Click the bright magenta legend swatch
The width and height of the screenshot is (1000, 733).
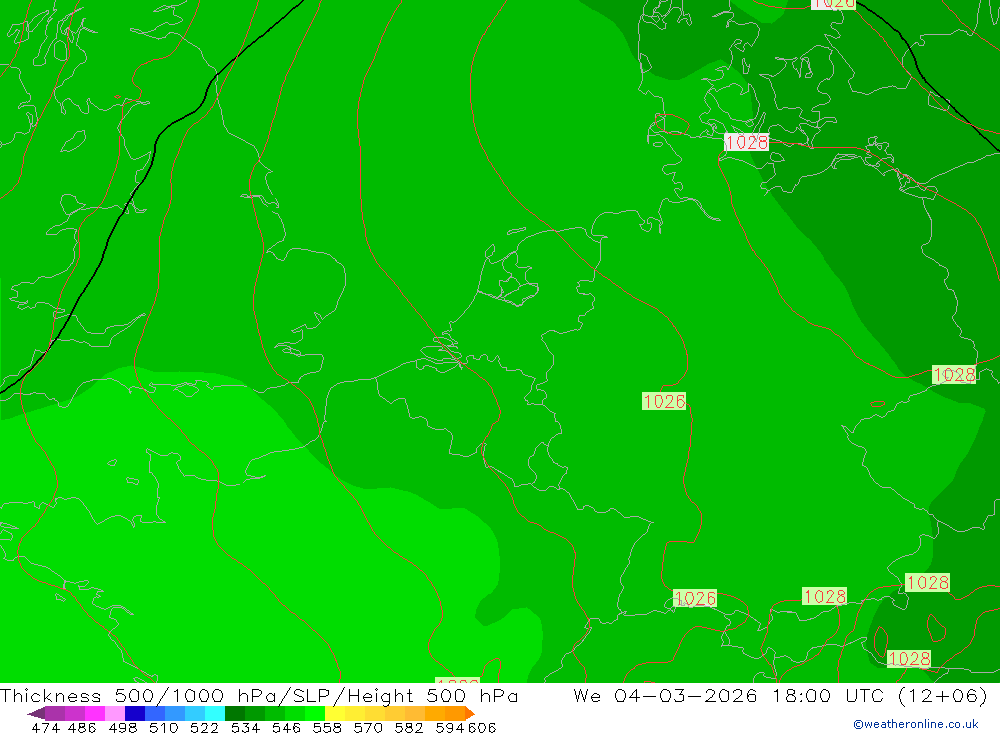(95, 713)
